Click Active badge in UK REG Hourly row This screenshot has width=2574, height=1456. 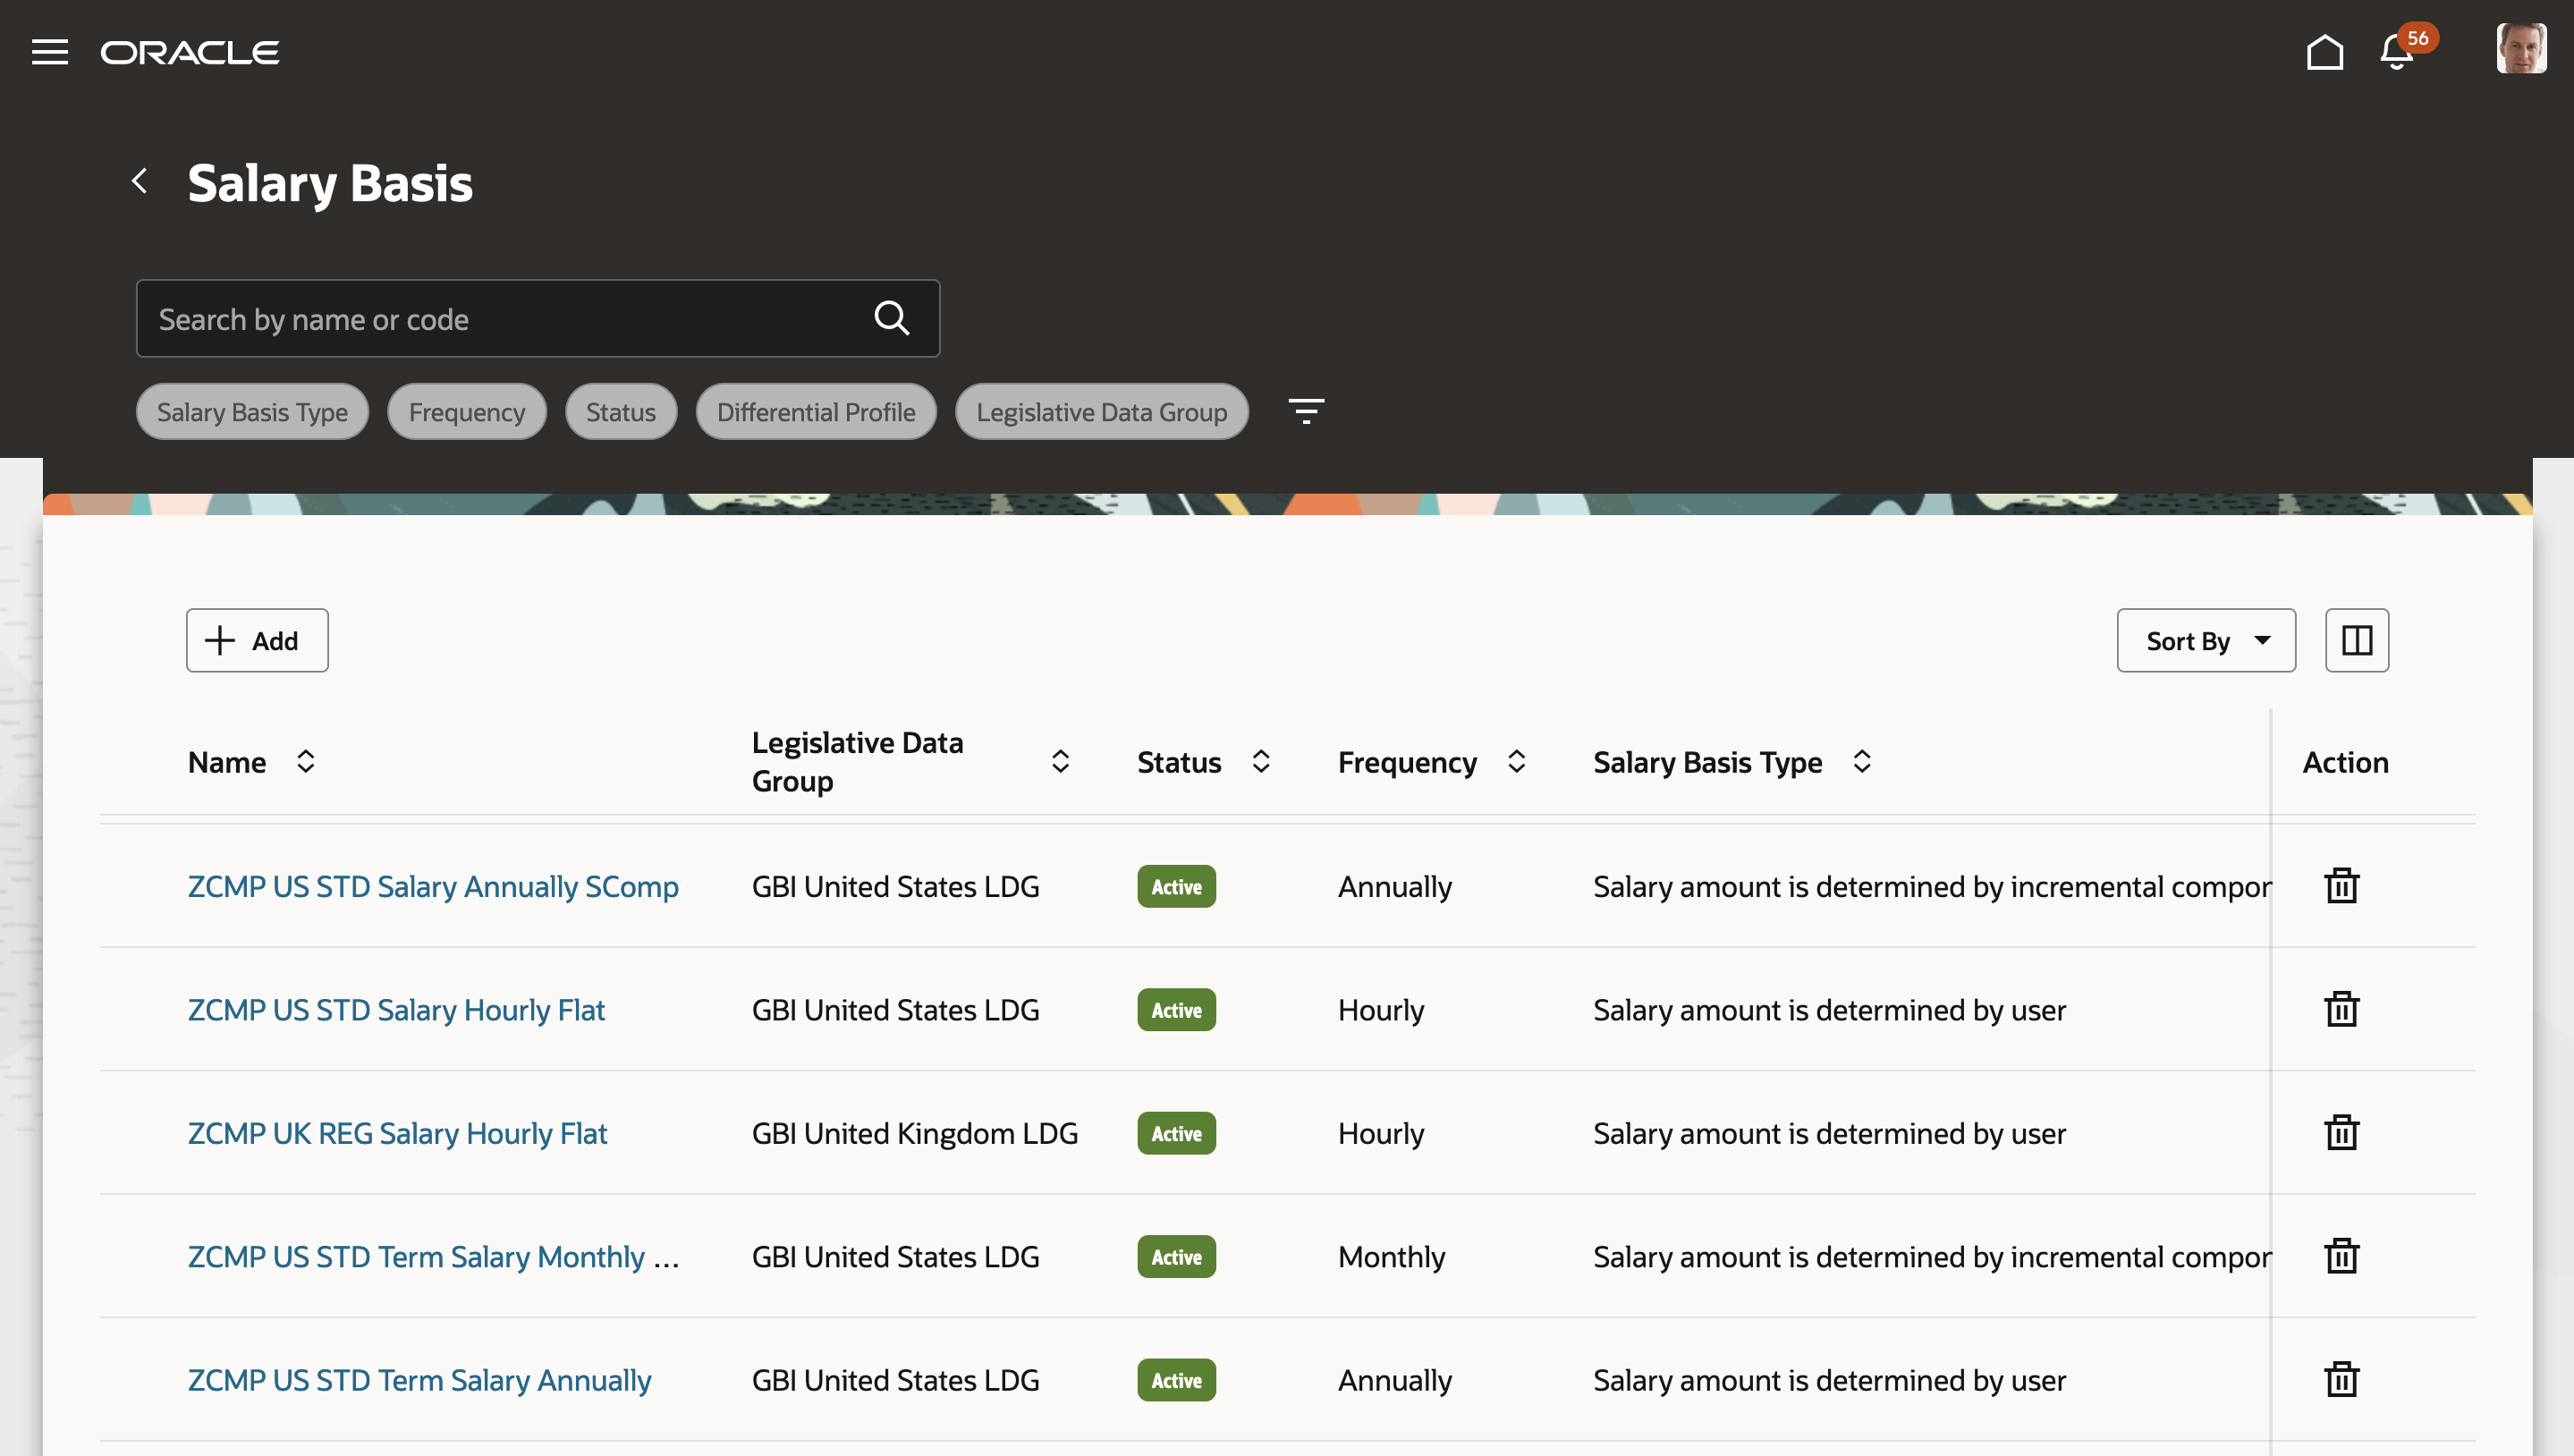click(x=1176, y=1133)
